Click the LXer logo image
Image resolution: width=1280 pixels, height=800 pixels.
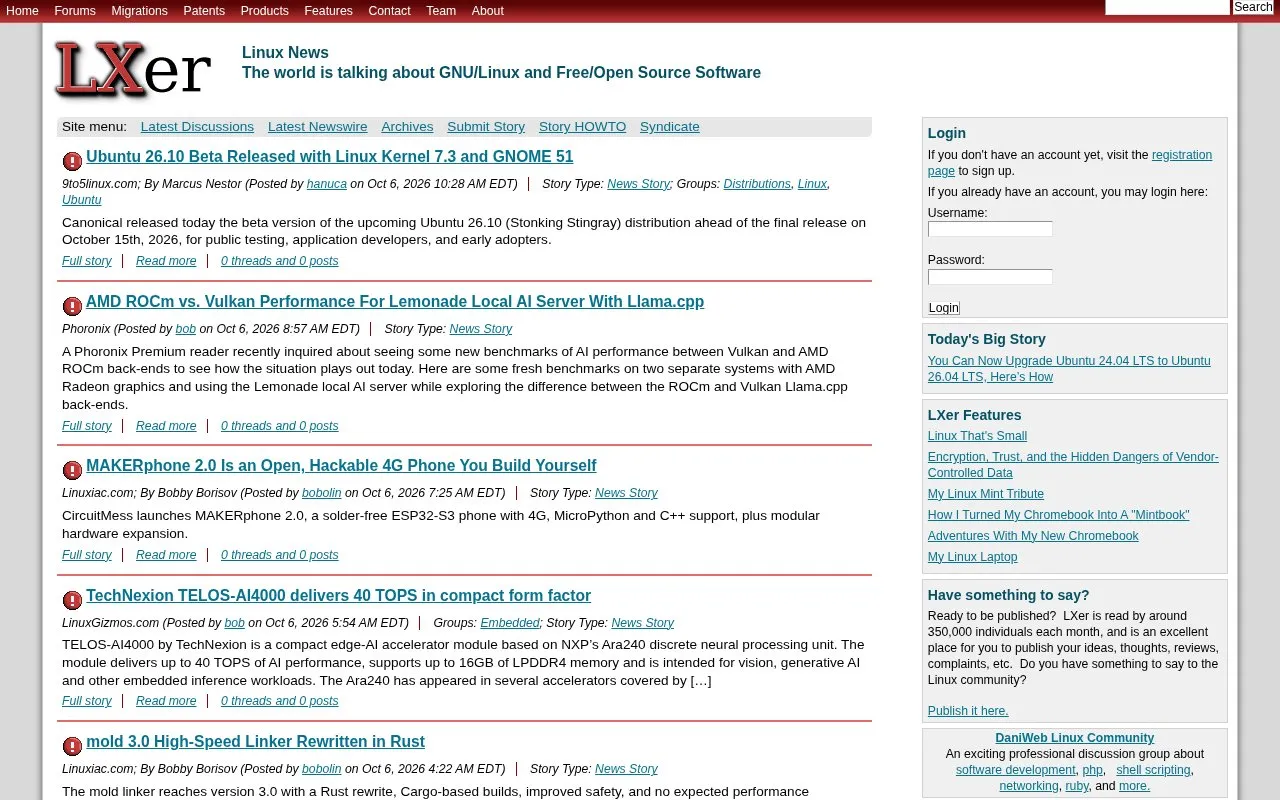(x=132, y=69)
